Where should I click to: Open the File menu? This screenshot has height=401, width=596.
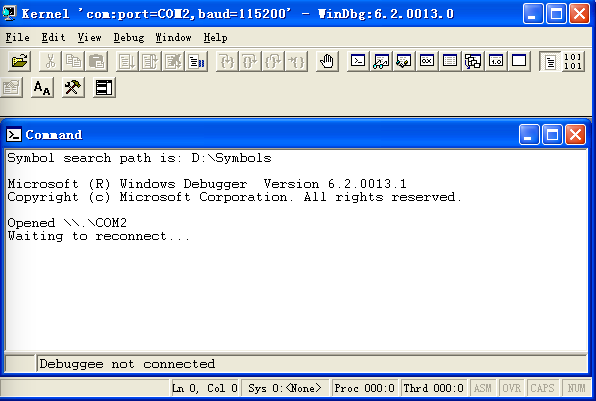pyautogui.click(x=17, y=37)
